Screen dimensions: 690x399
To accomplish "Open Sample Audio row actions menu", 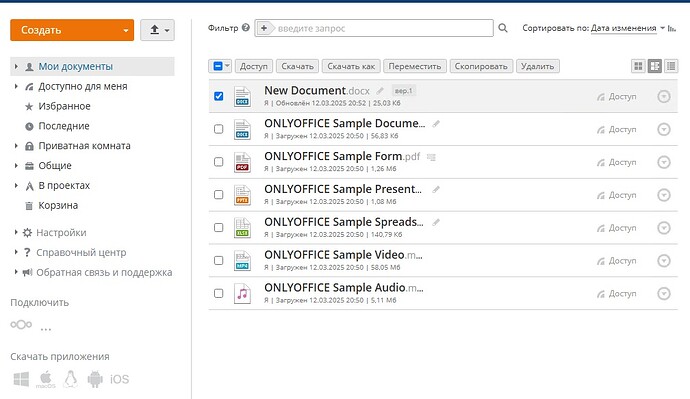I will tap(664, 293).
